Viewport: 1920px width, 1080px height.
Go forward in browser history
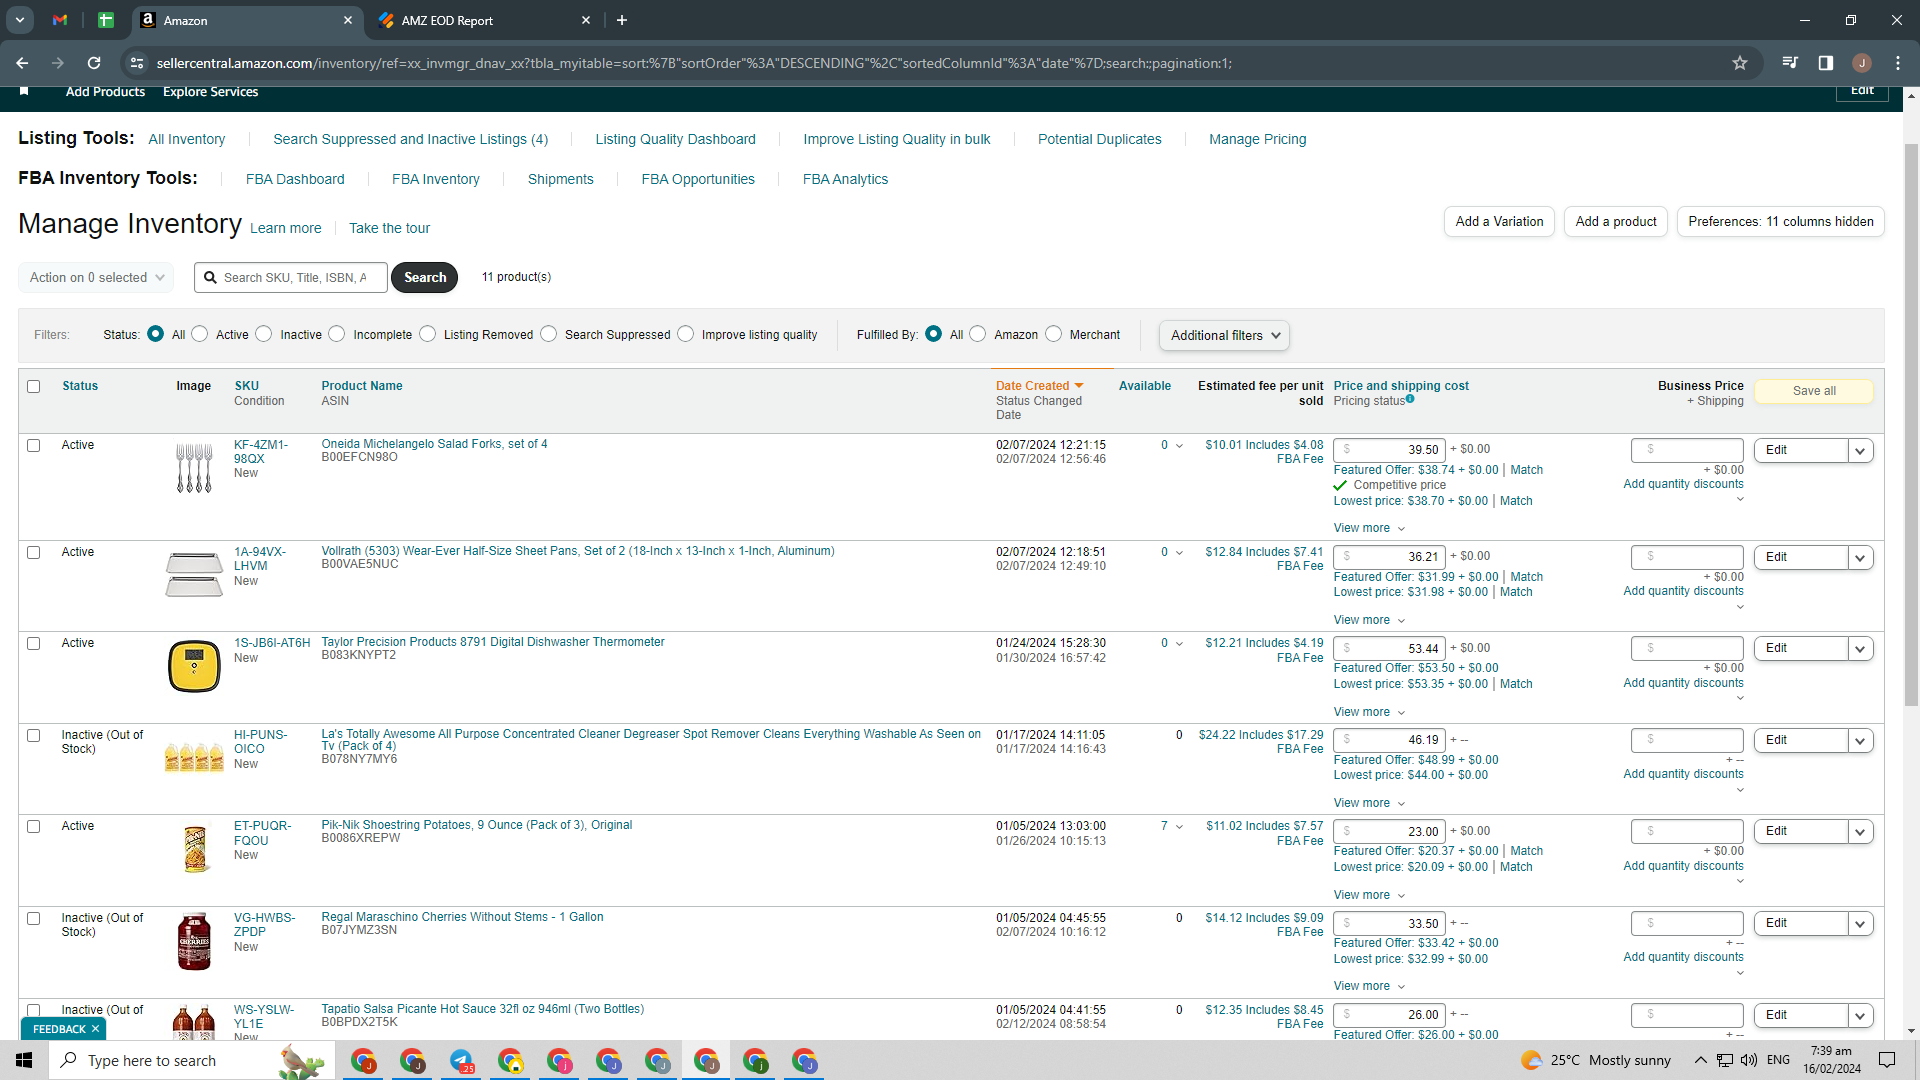click(58, 63)
